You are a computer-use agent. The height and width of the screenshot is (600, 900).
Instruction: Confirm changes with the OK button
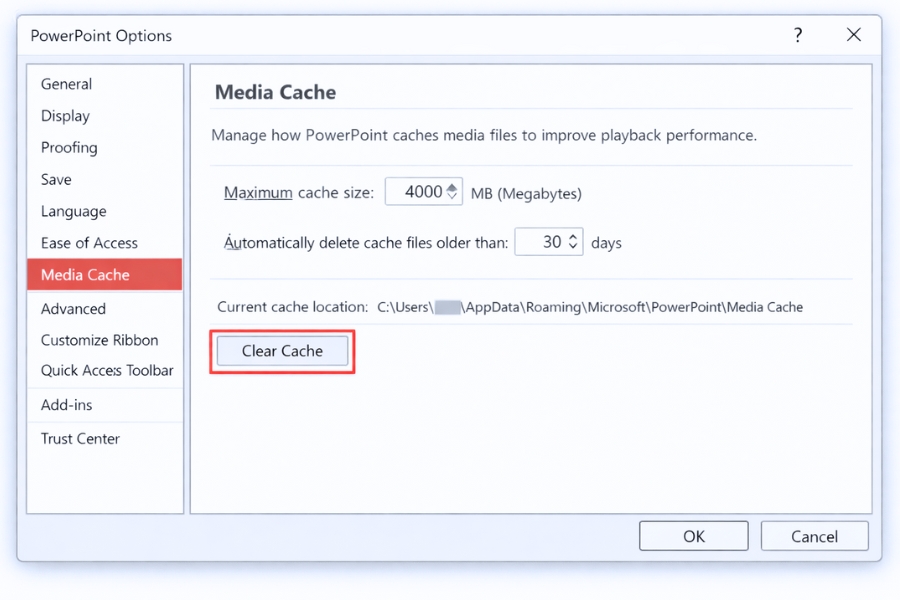click(x=694, y=536)
